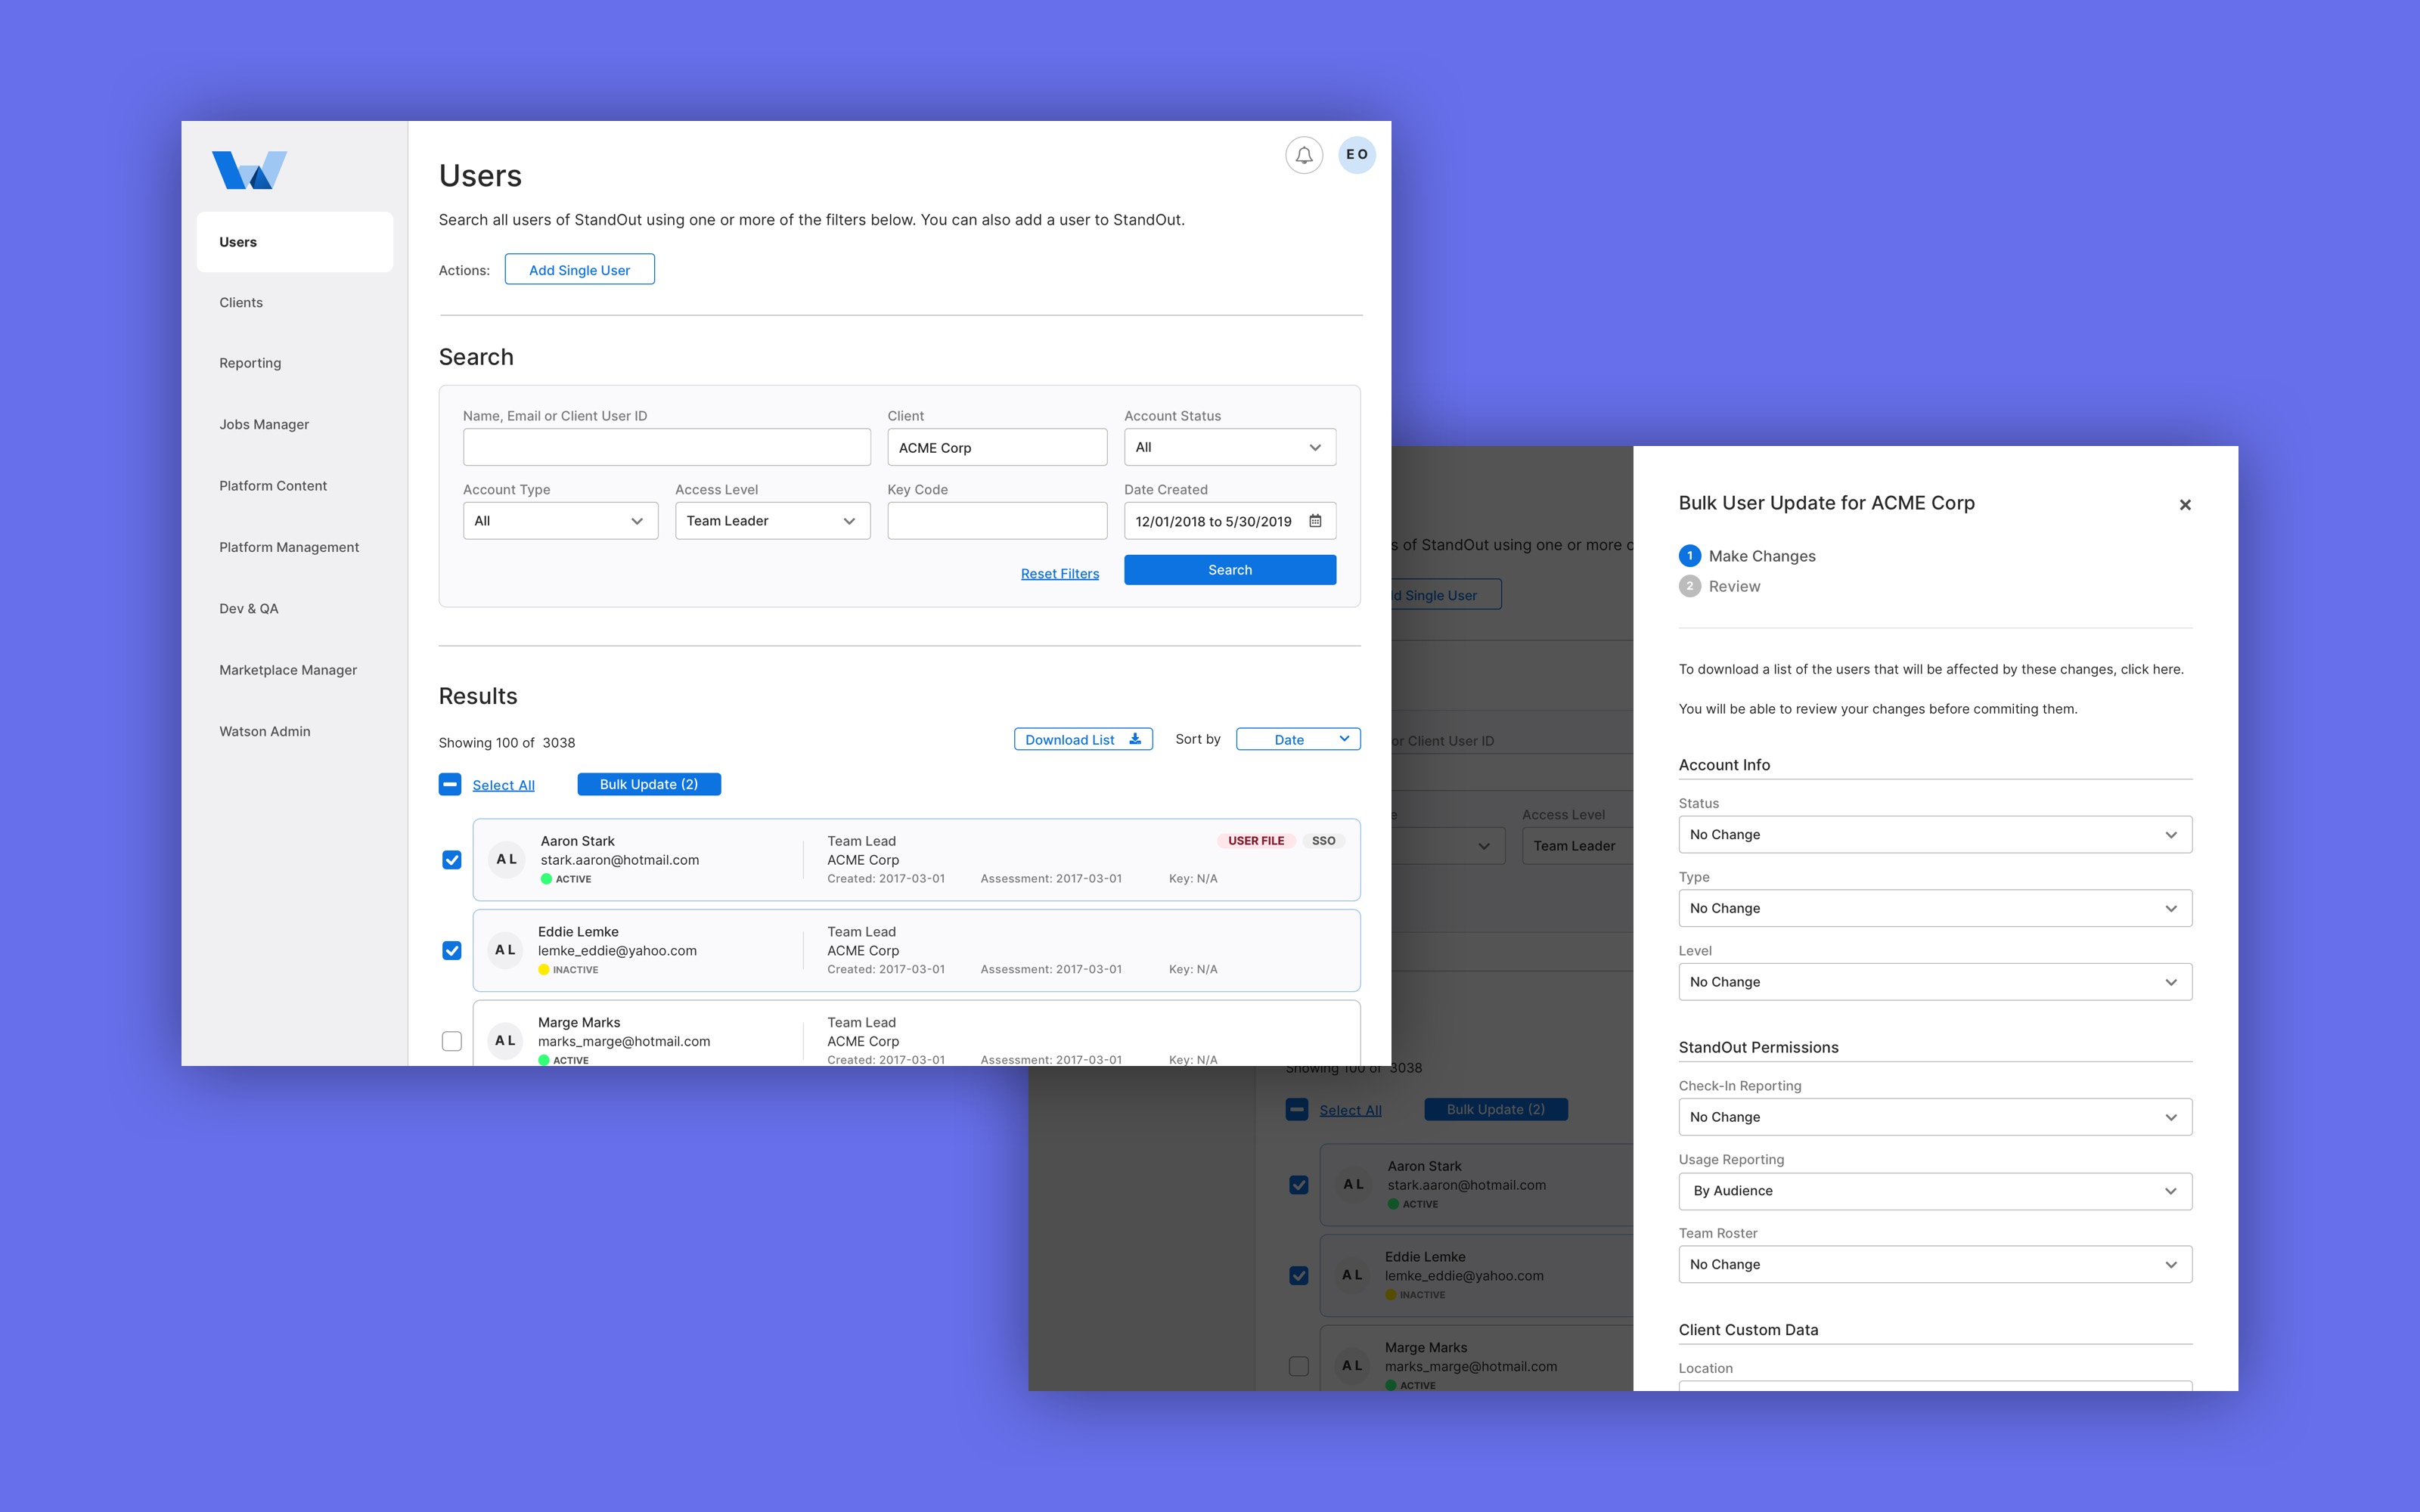Viewport: 2420px width, 1512px height.
Task: Open Platform Management in the sidebar
Action: [289, 547]
